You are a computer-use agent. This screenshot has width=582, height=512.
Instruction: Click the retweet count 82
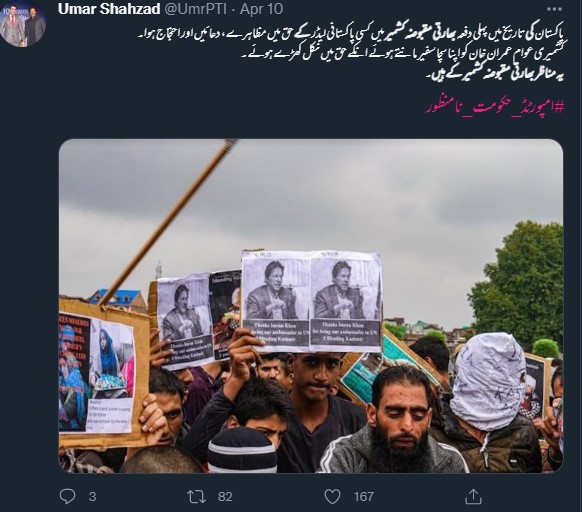point(225,497)
